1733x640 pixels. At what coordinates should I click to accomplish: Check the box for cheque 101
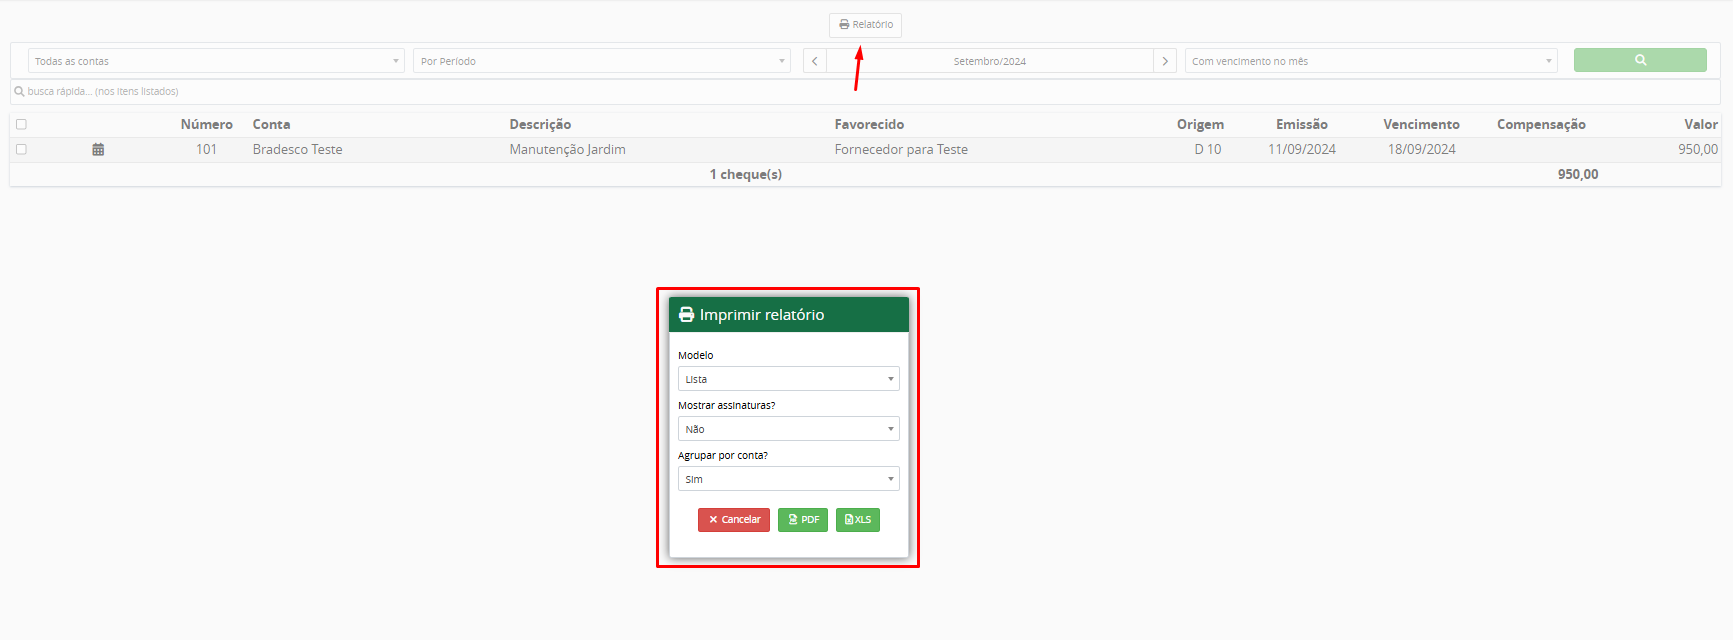21,150
